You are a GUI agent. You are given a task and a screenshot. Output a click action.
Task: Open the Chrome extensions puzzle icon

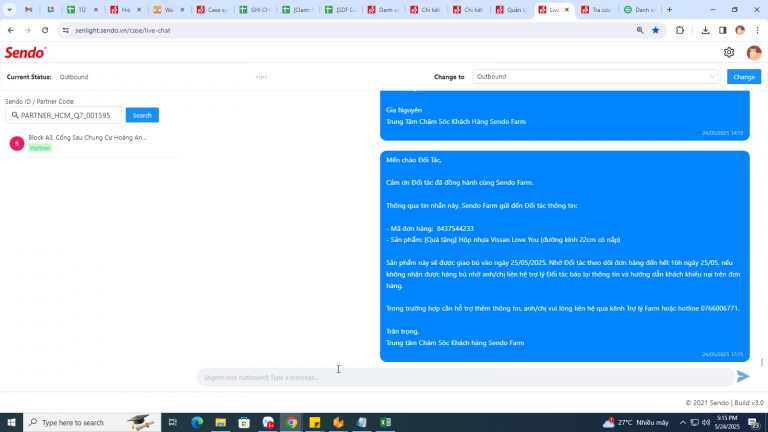coord(680,30)
